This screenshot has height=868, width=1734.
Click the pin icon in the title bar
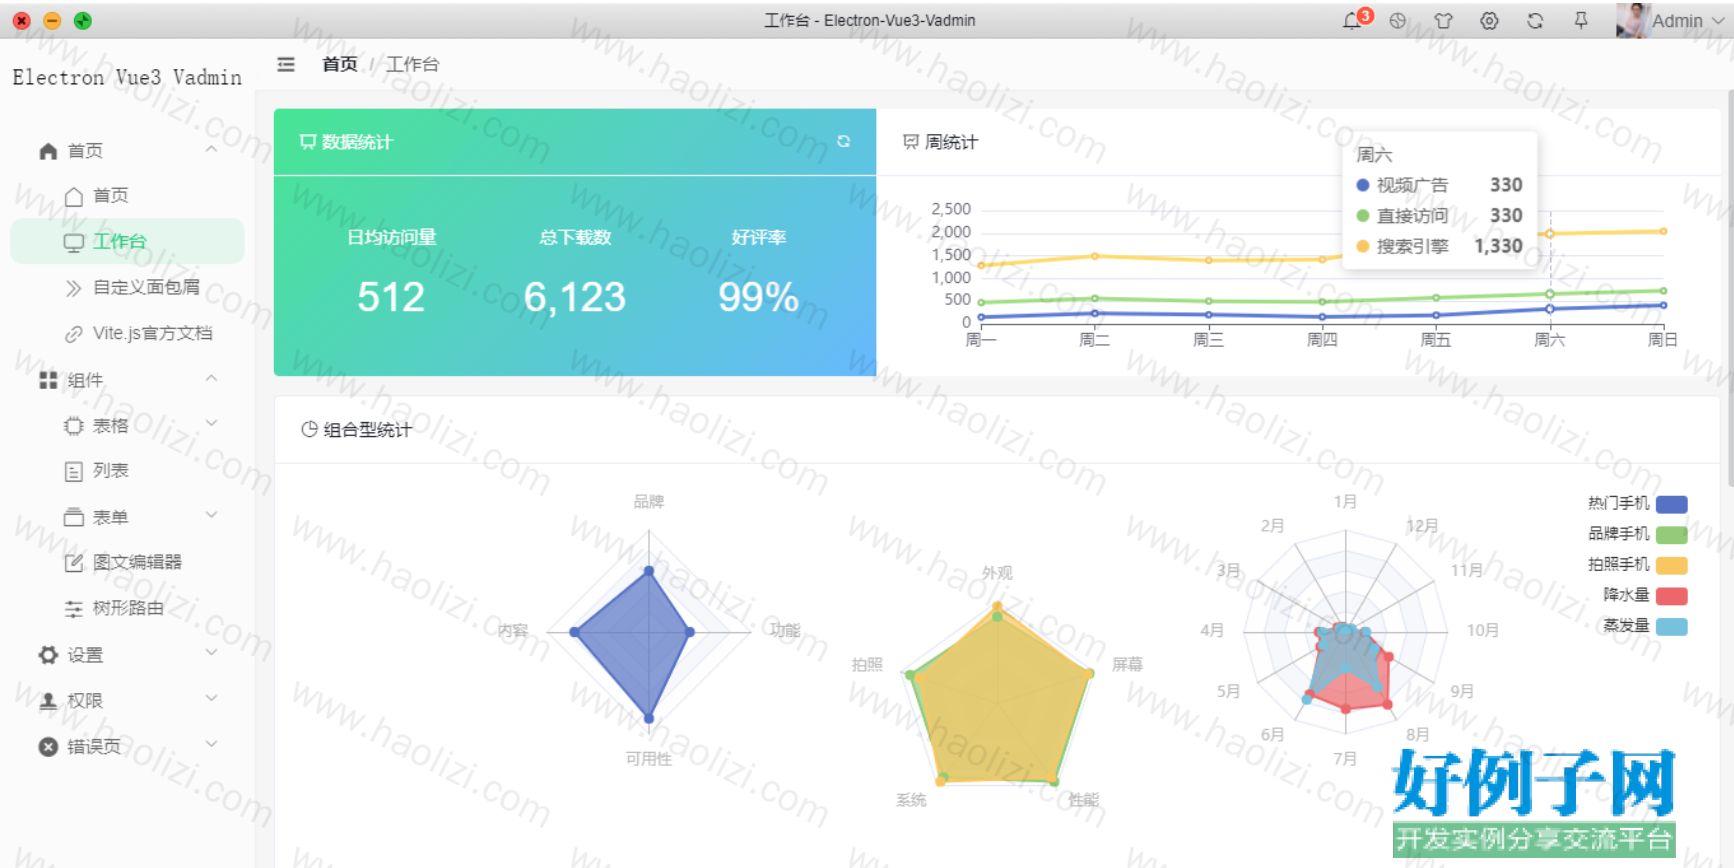tap(1581, 21)
